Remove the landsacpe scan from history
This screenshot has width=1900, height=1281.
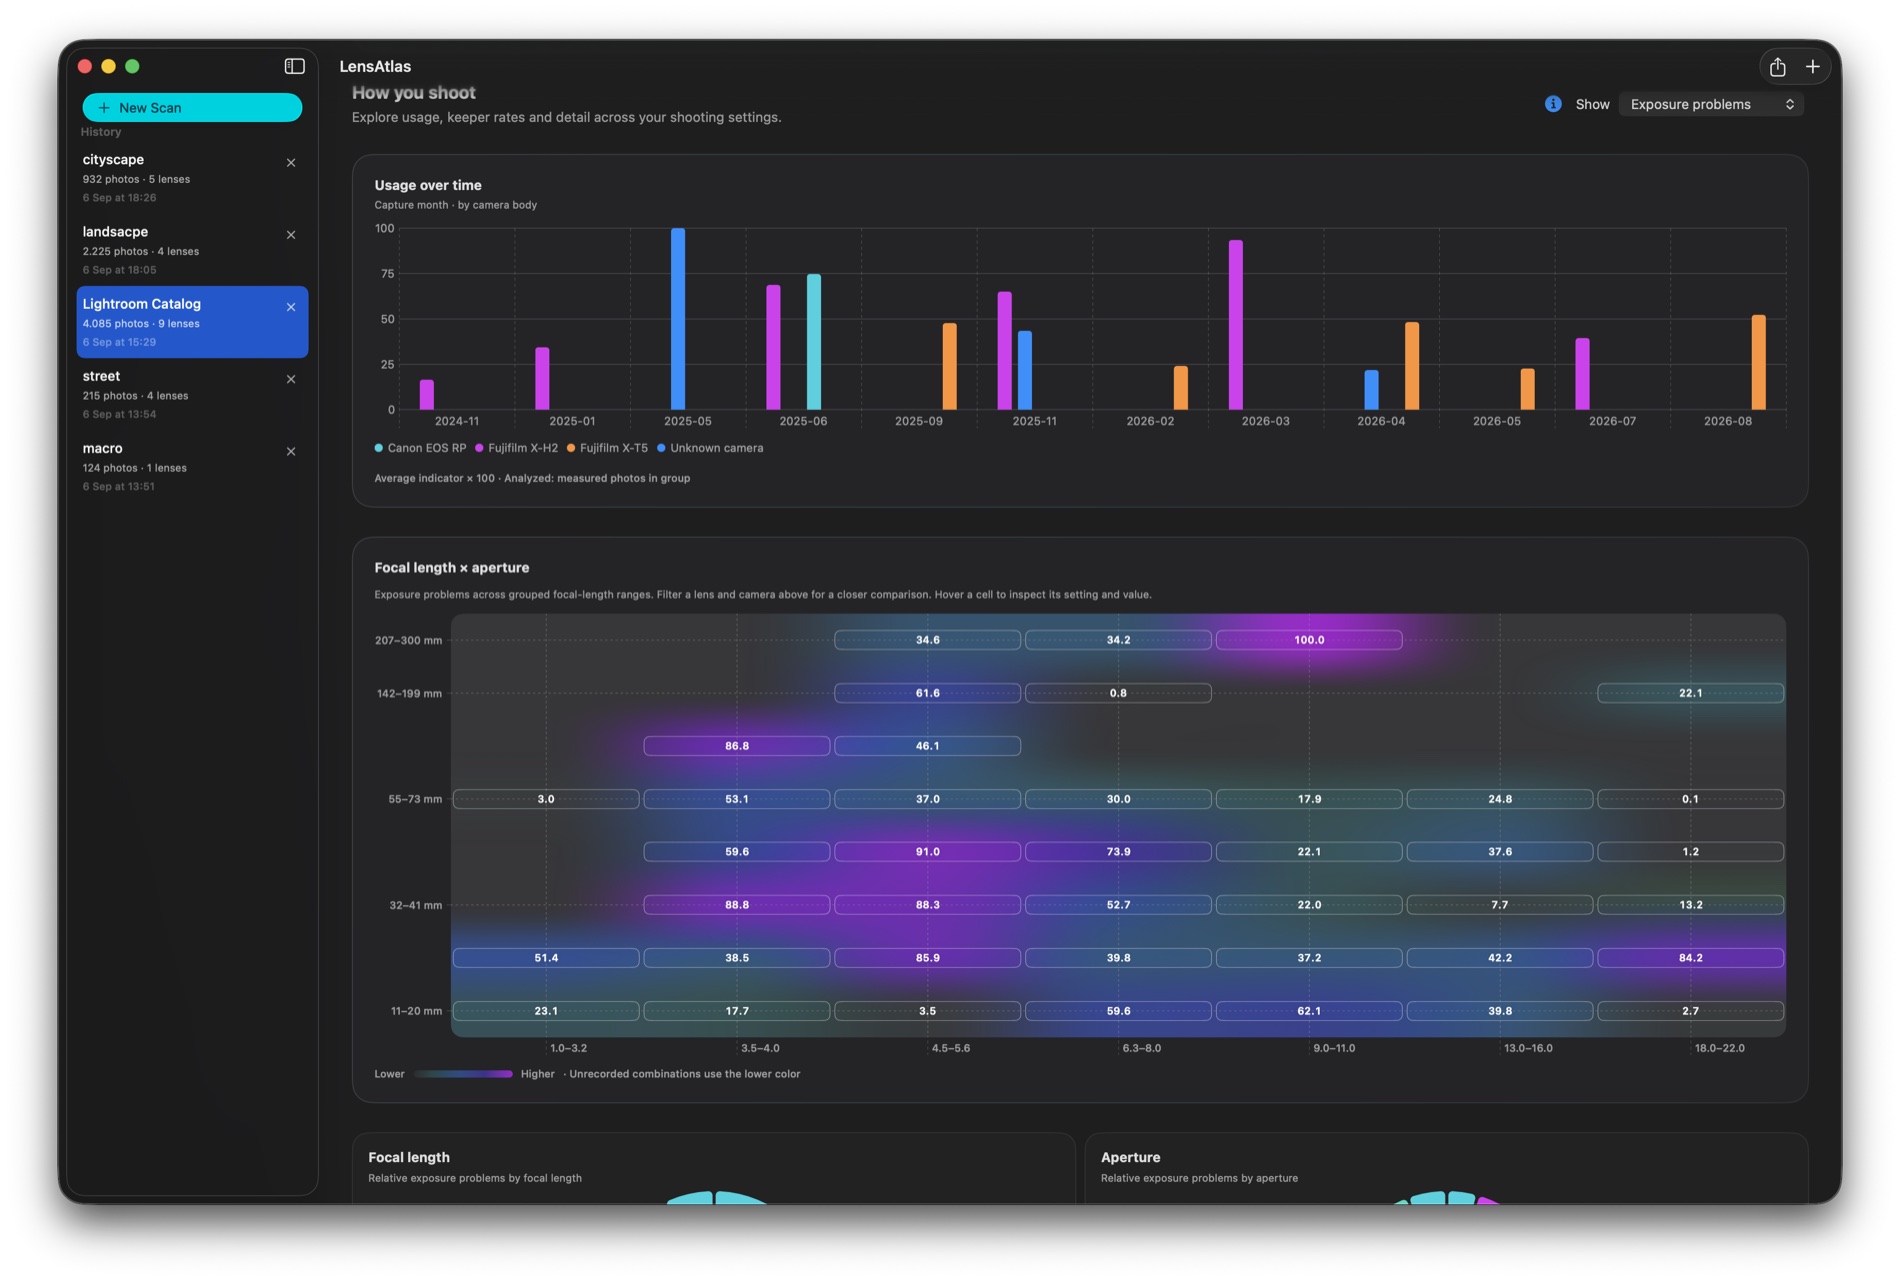291,235
